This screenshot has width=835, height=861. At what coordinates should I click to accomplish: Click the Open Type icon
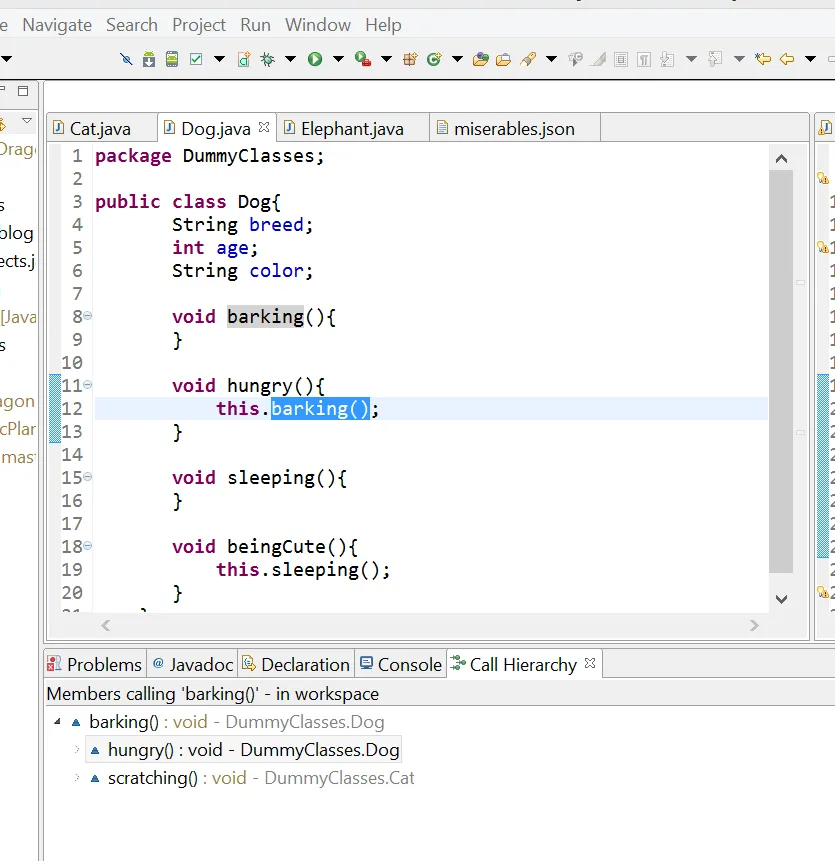(480, 59)
